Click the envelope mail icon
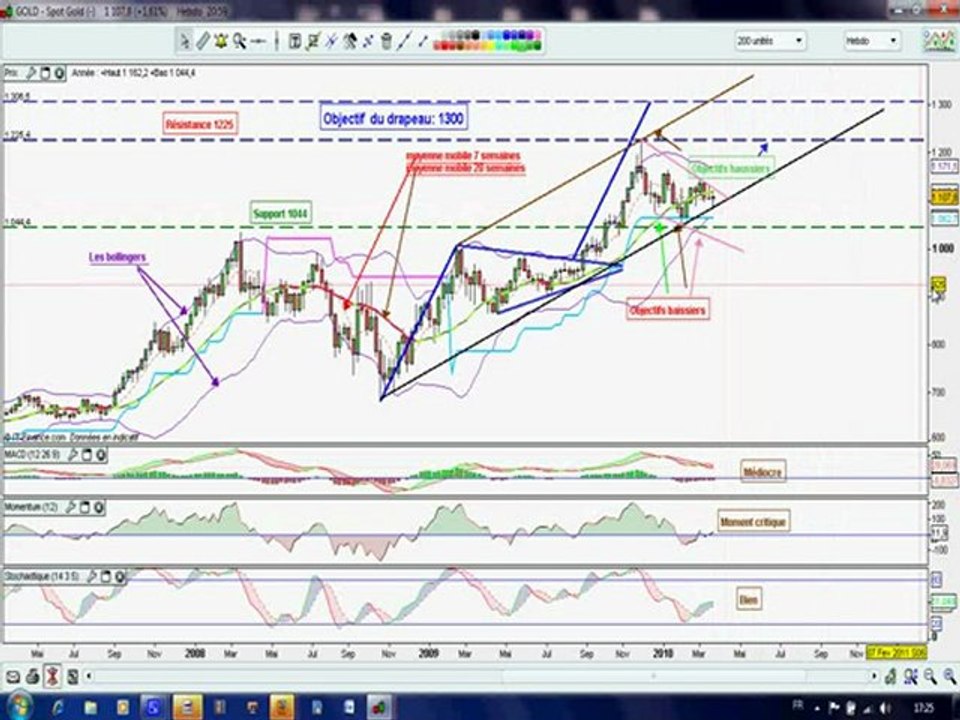 tap(13, 677)
